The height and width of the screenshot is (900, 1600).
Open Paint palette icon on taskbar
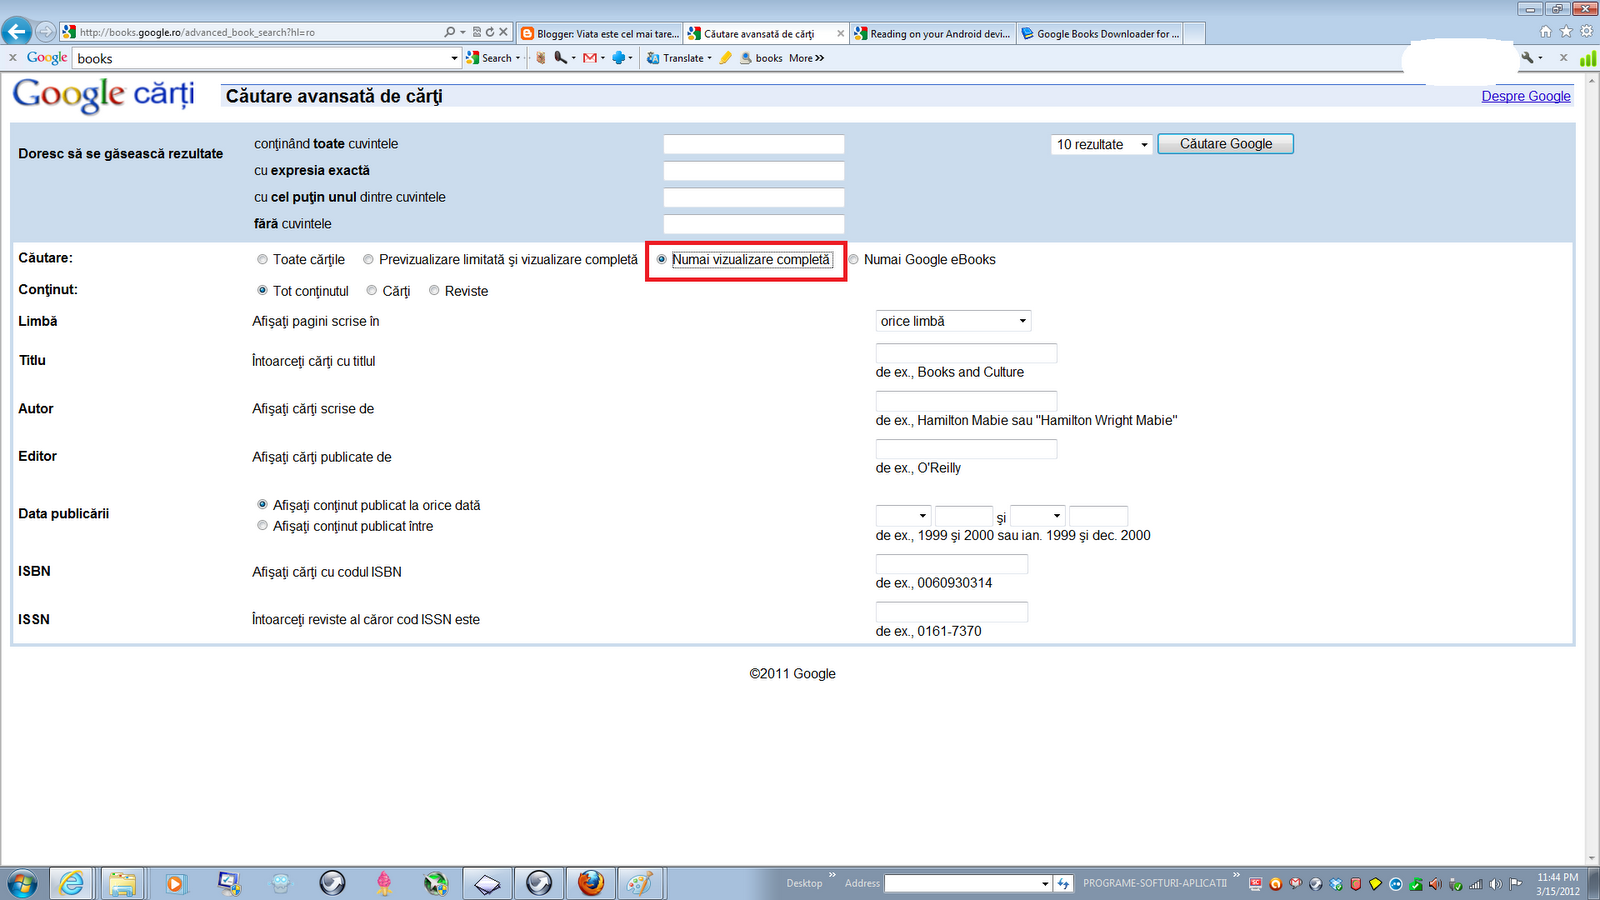click(640, 883)
